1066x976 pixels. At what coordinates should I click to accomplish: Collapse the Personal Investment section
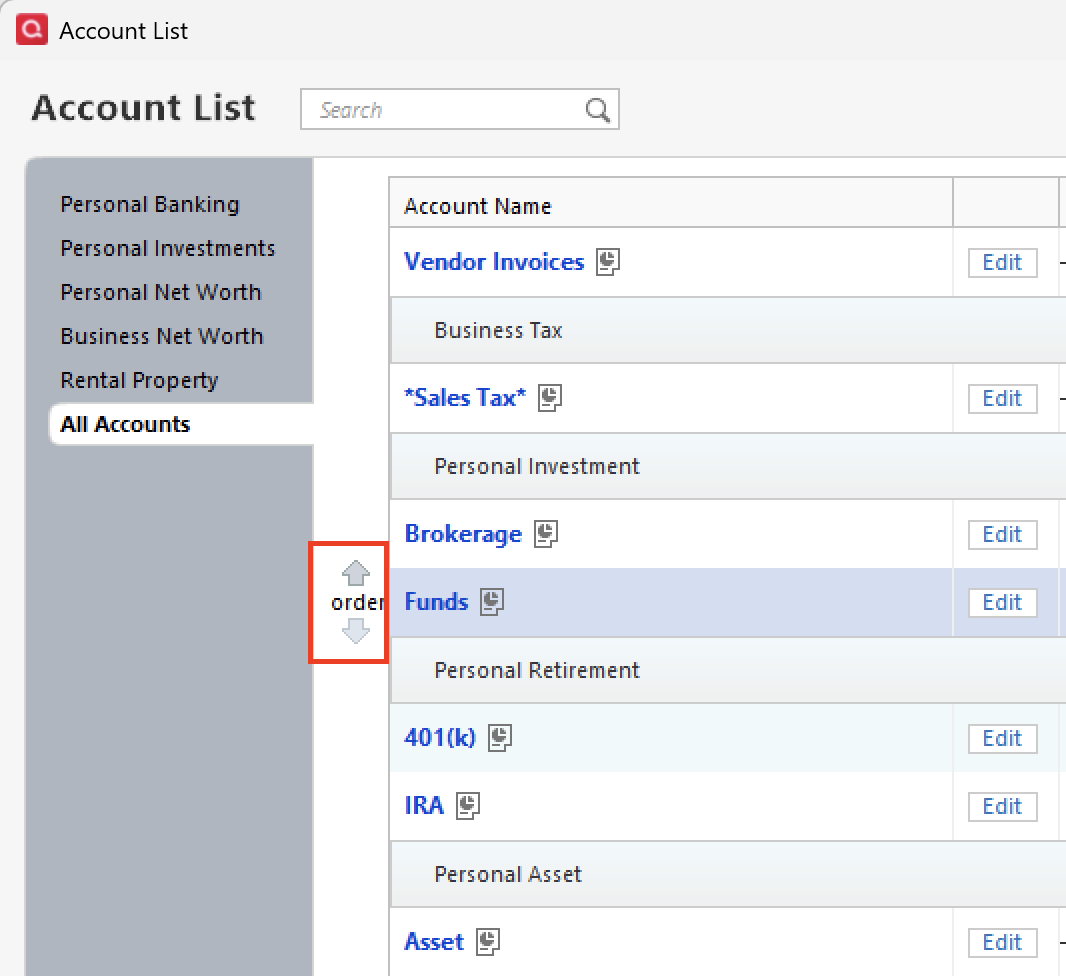[x=537, y=466]
